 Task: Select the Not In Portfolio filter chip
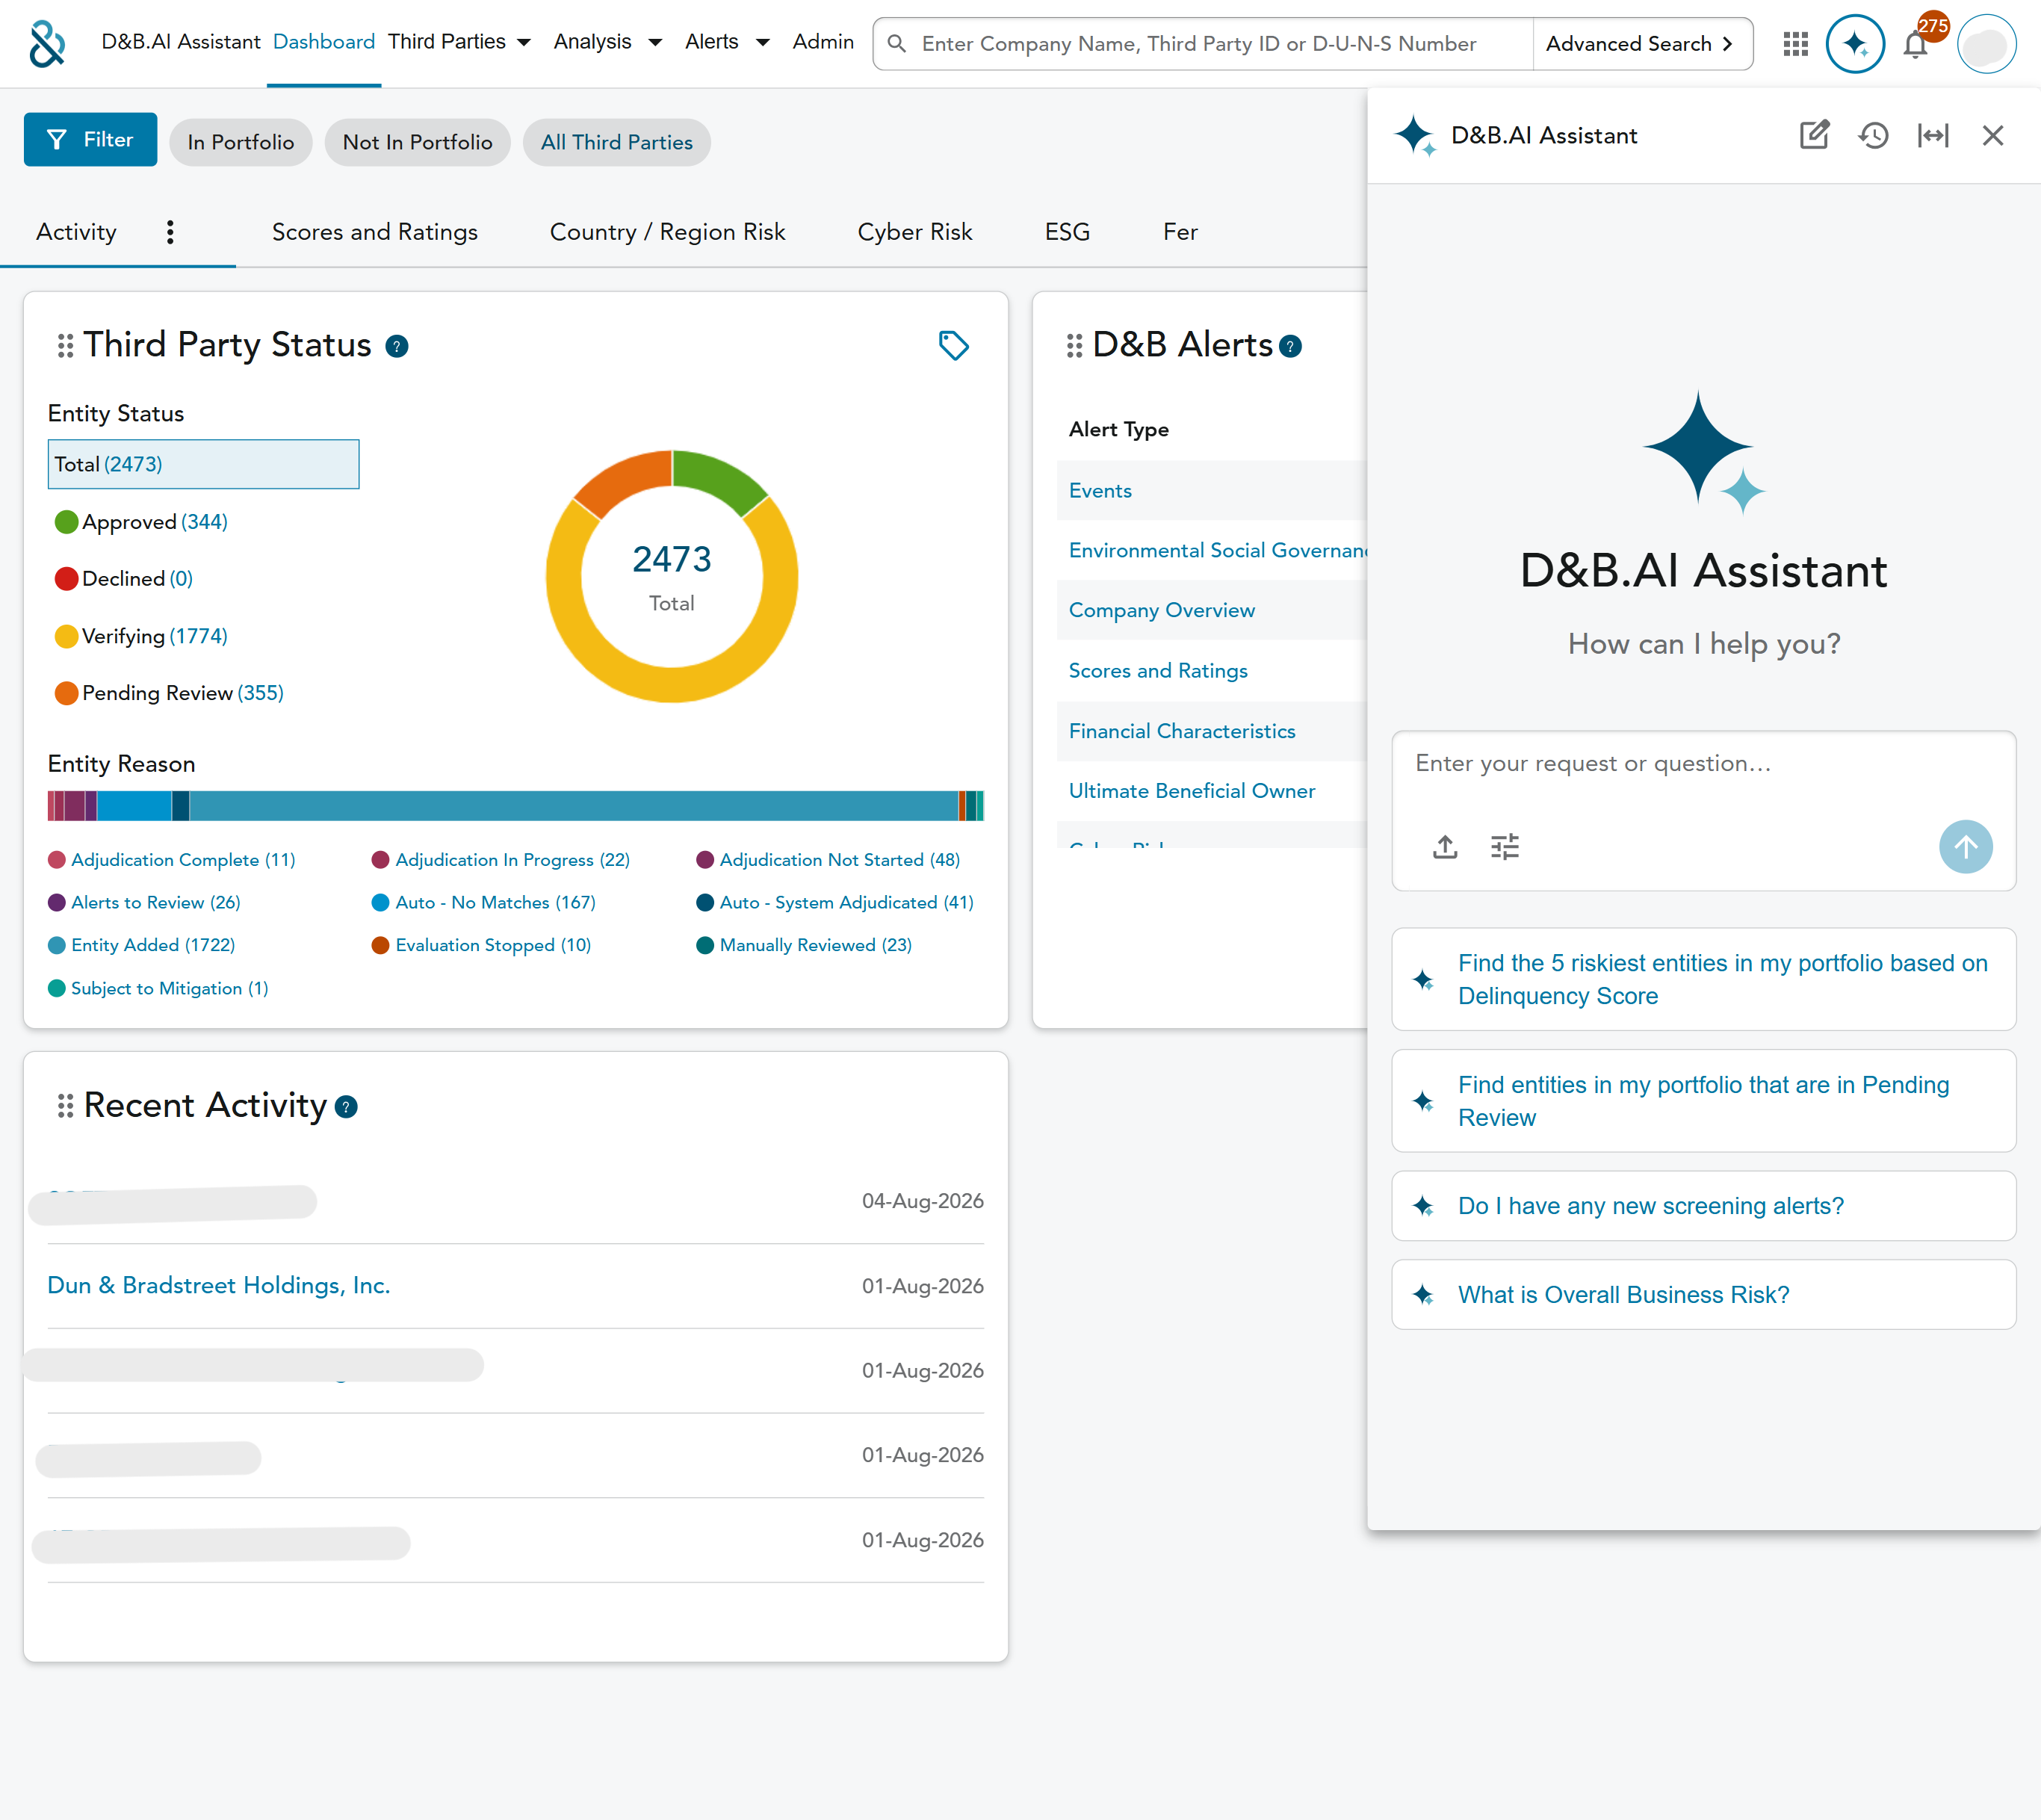[x=418, y=142]
